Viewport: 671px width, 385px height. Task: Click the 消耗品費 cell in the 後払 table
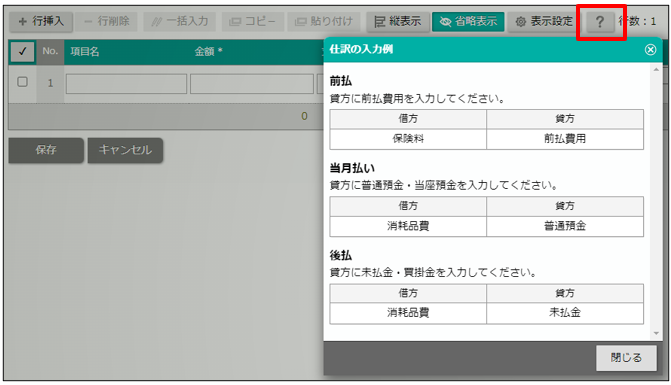click(x=408, y=313)
